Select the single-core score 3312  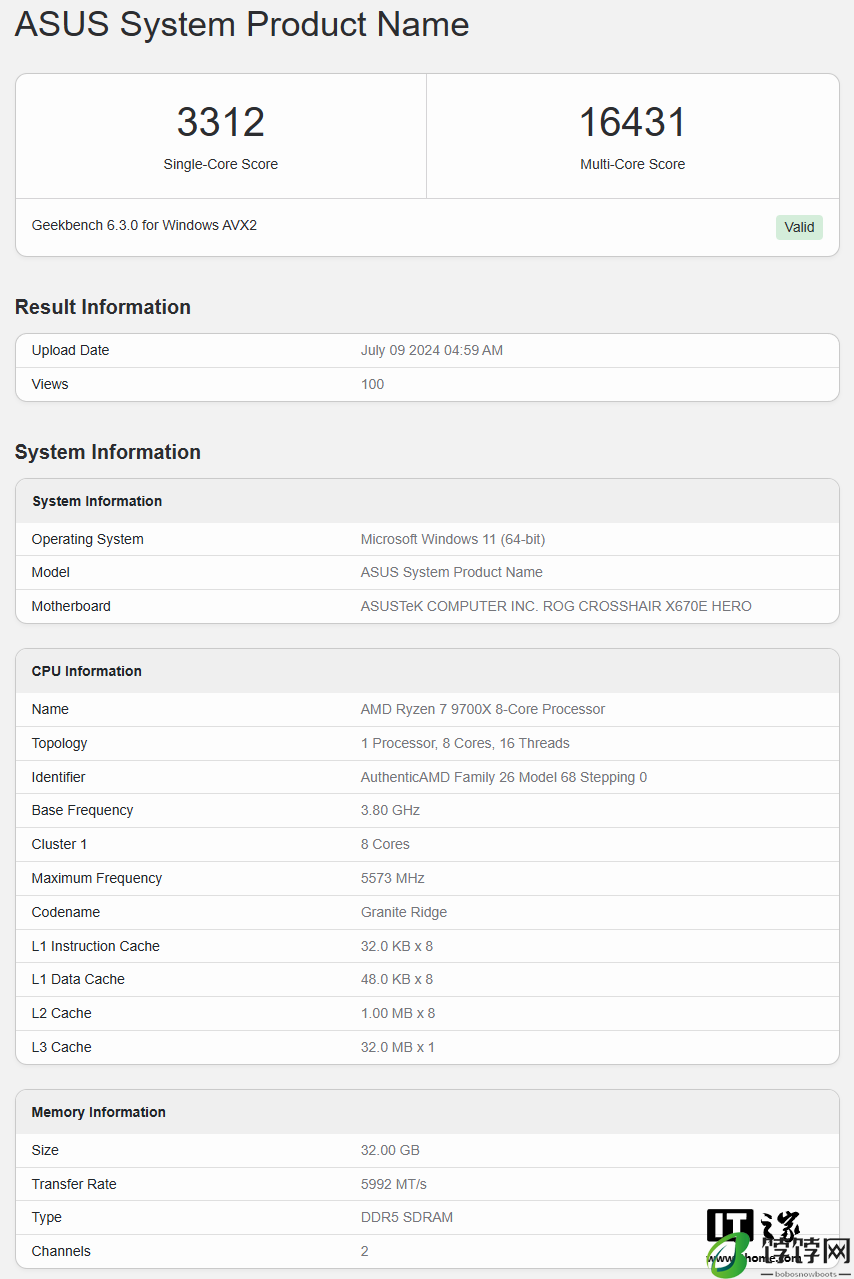tap(221, 122)
